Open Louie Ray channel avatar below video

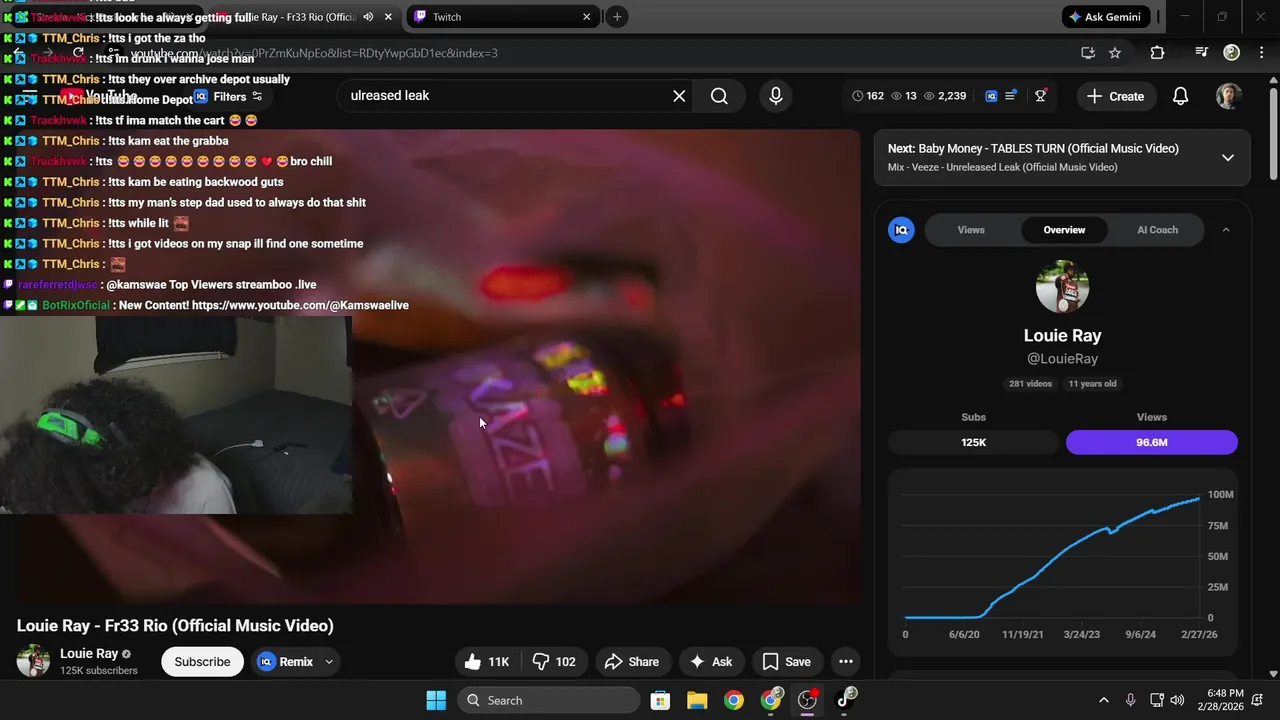pyautogui.click(x=33, y=661)
